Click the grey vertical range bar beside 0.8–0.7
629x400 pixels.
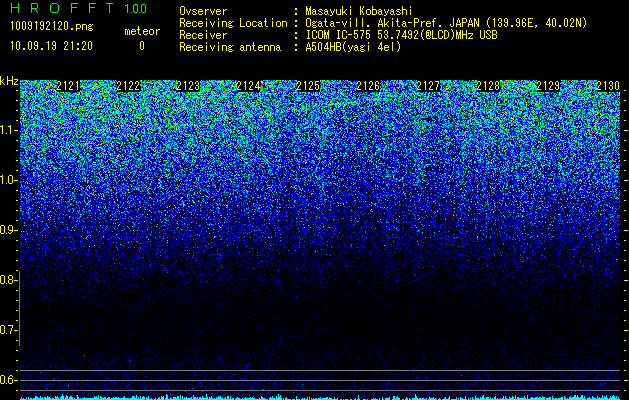pyautogui.click(x=20, y=308)
